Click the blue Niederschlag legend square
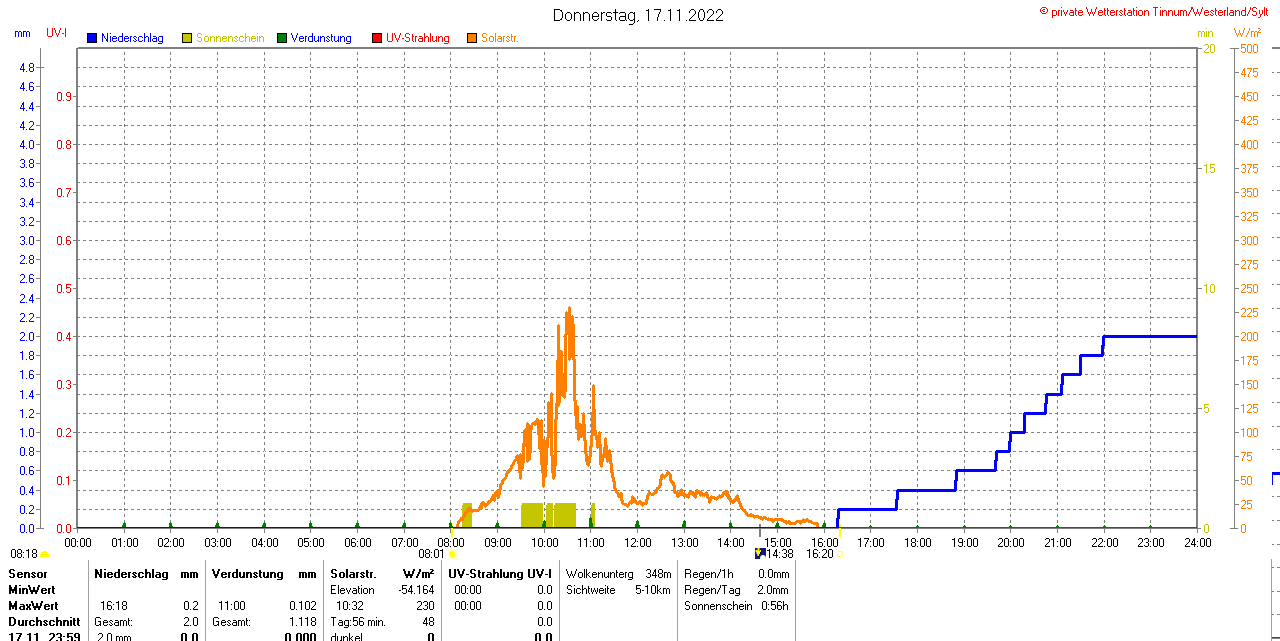The height and width of the screenshot is (641, 1280). click(92, 38)
